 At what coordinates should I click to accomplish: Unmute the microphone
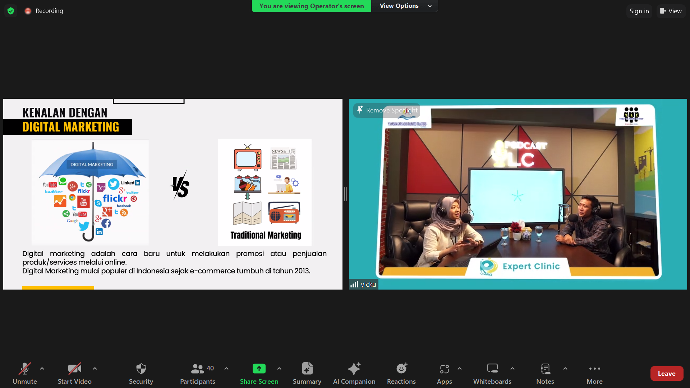coord(25,373)
